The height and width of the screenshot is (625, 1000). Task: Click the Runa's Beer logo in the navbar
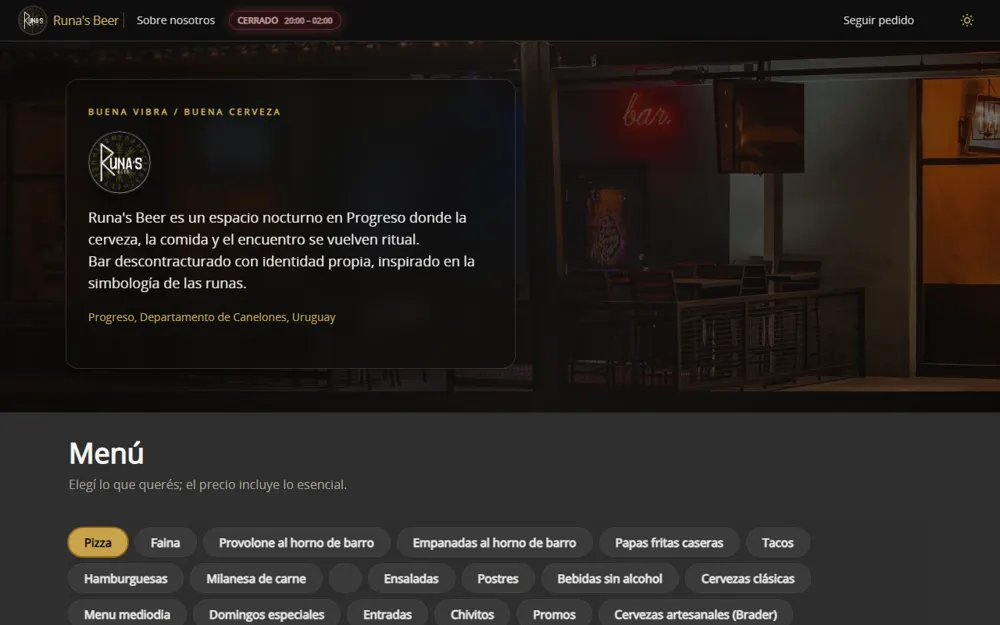(x=33, y=20)
